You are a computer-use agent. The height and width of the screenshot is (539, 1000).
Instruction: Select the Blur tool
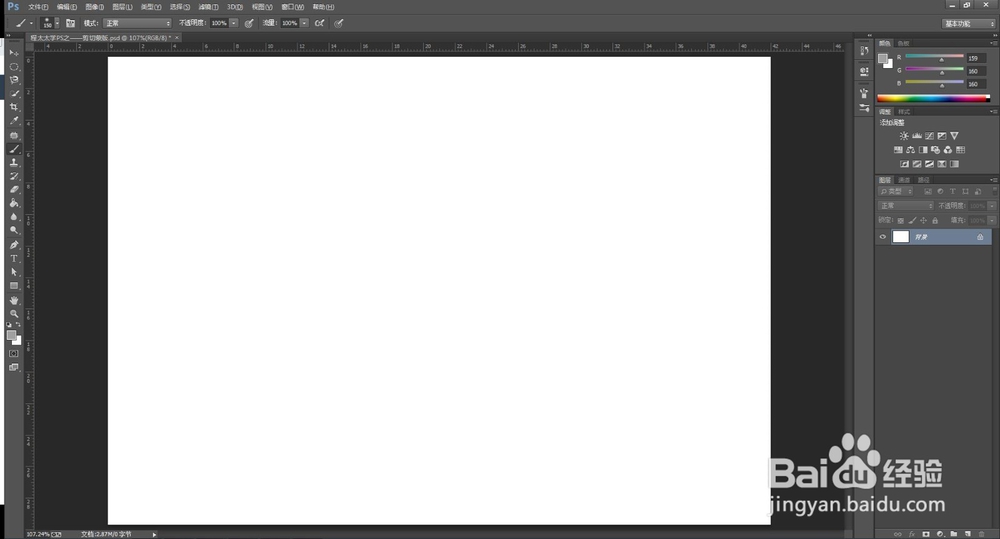click(x=14, y=217)
